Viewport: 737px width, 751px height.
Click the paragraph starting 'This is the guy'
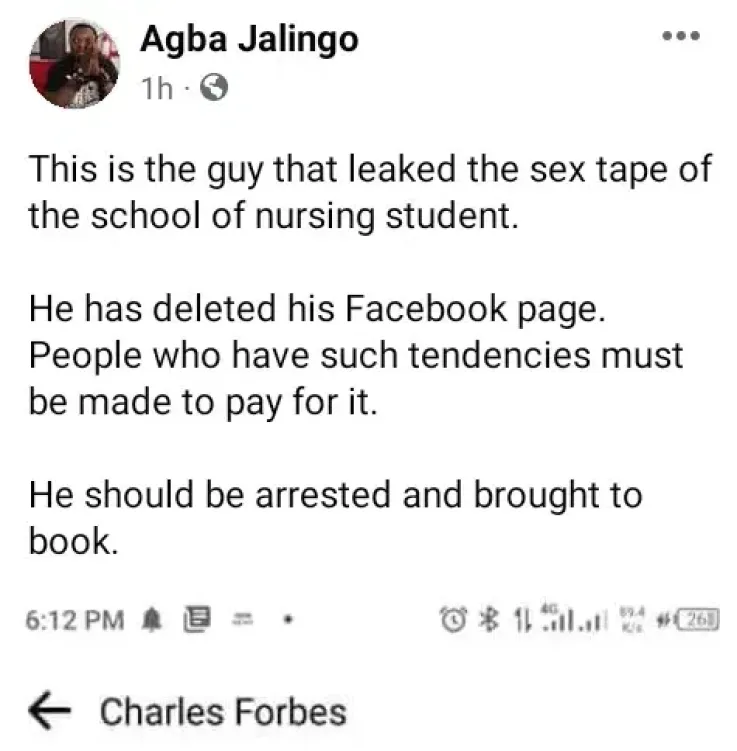370,192
